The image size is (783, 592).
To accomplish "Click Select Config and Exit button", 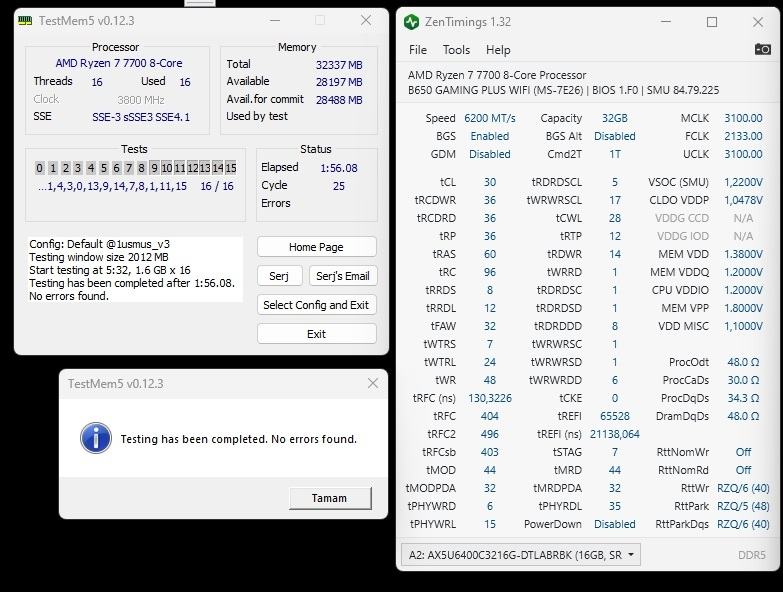I will point(317,305).
